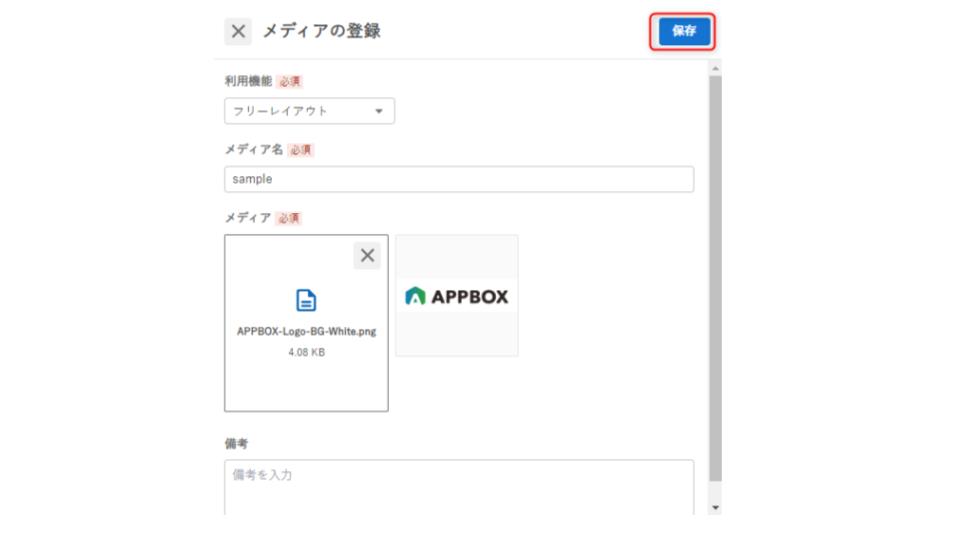
Task: Click the 備考を入力 remarks text area
Action: click(x=459, y=487)
